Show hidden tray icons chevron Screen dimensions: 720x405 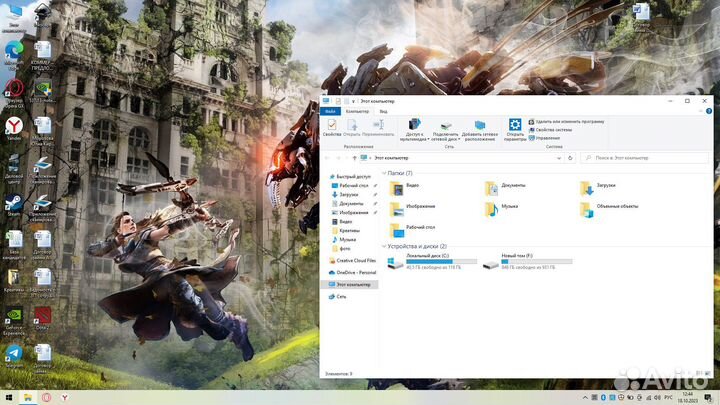point(585,398)
